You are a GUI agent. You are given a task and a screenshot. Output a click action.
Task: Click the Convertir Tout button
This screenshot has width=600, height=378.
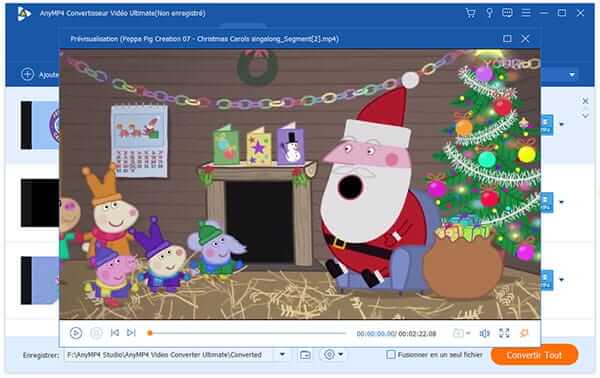(x=534, y=355)
